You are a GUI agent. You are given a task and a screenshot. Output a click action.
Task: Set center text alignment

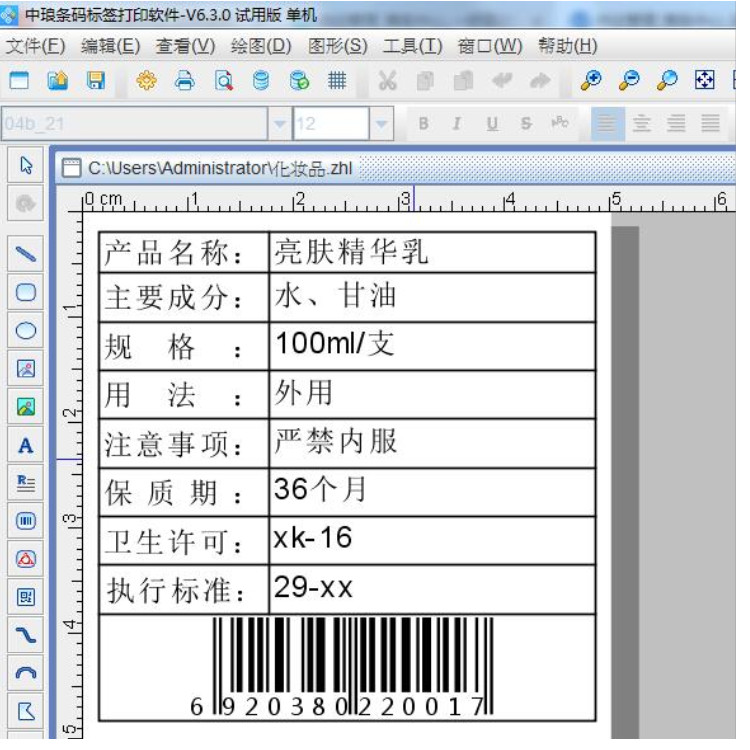click(642, 124)
